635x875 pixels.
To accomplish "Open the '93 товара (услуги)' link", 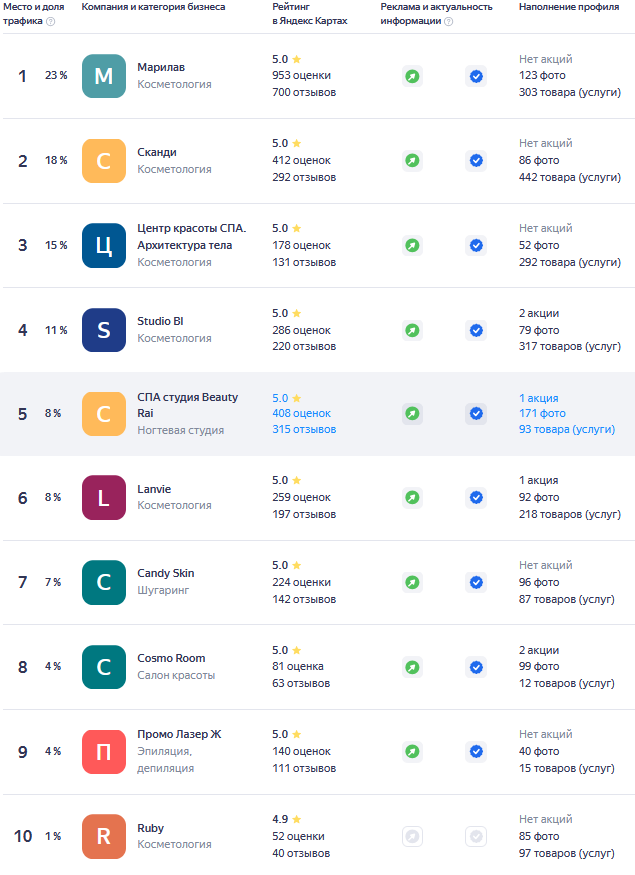I will click(567, 429).
